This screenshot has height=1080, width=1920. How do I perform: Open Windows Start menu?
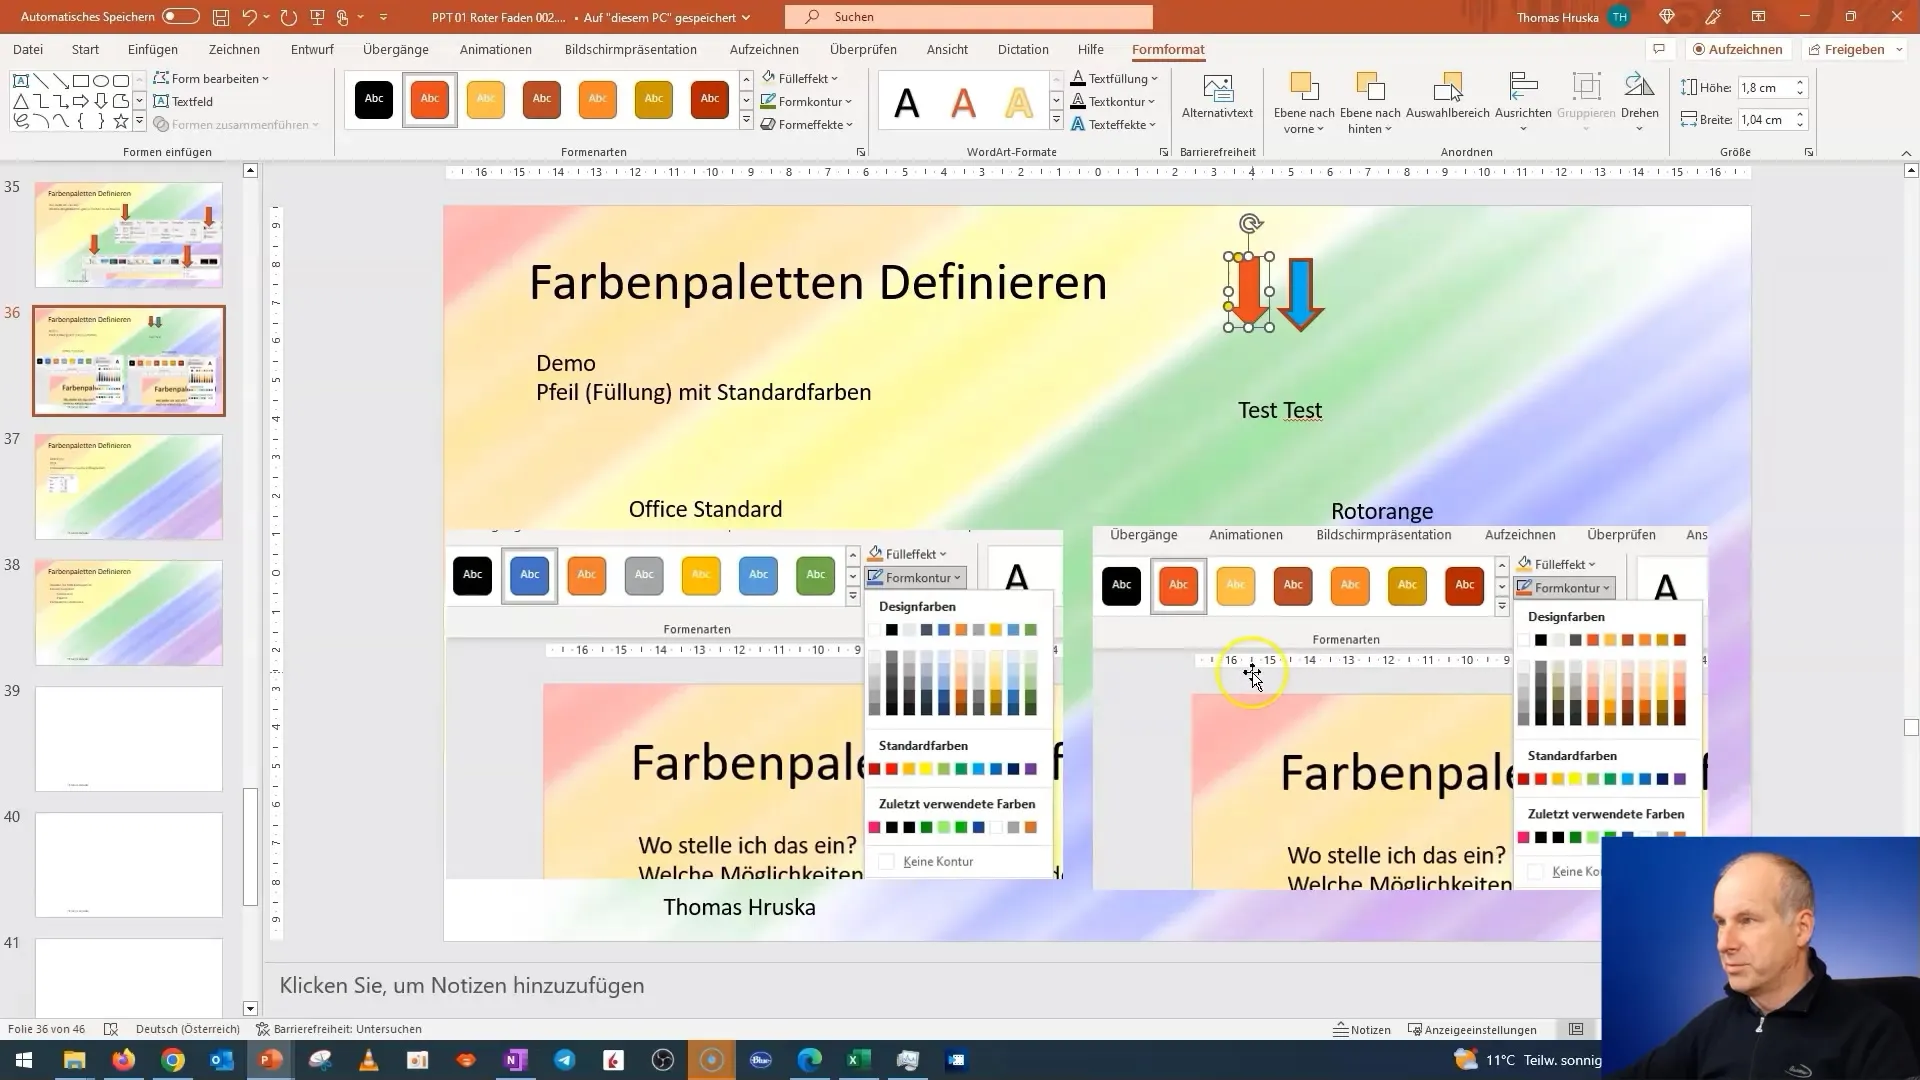[x=24, y=1060]
